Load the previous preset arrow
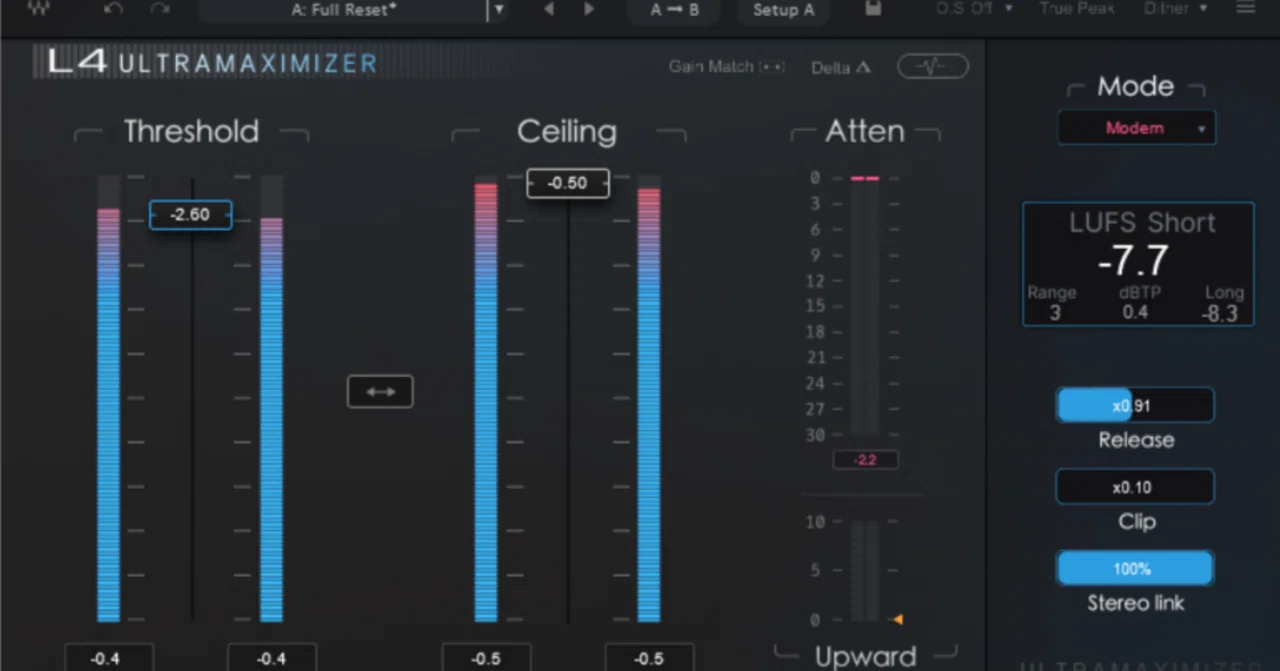This screenshot has width=1280, height=671. [548, 9]
